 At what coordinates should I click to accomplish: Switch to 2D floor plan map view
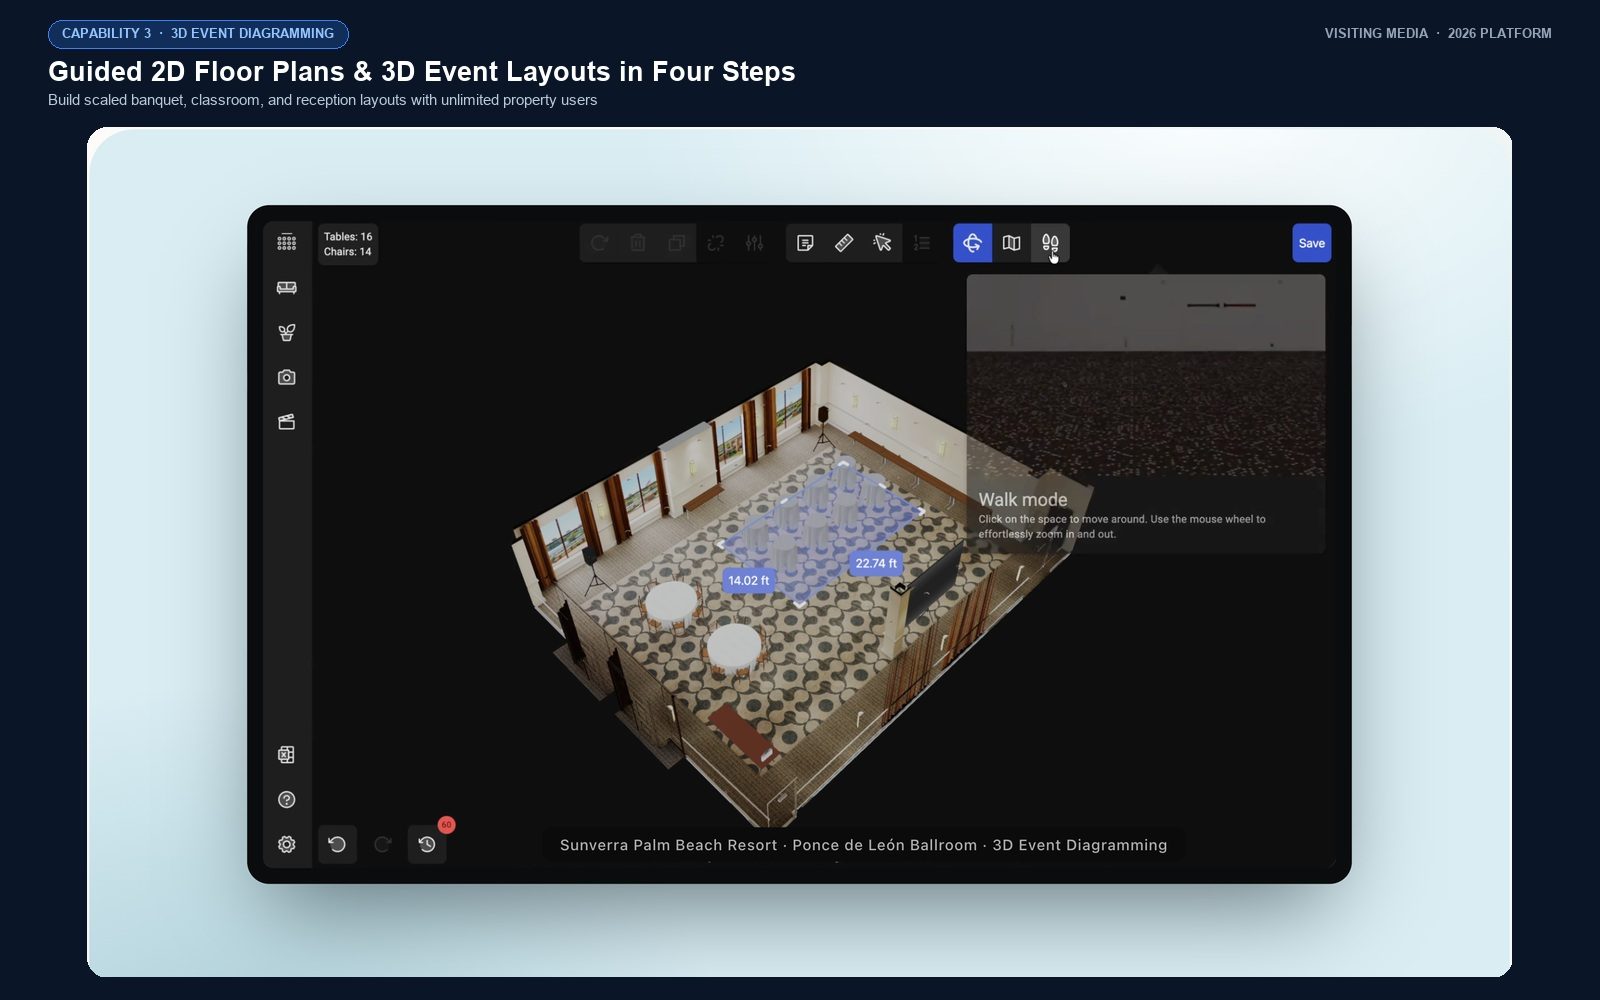tap(1011, 243)
